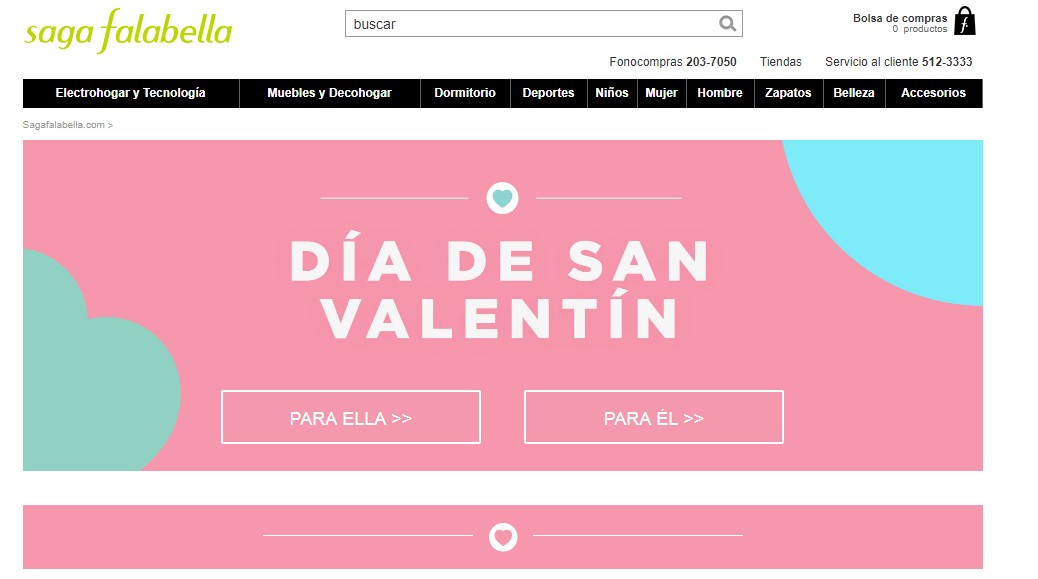Click the Sagafalabella.com breadcrumb link
1038x579 pixels.
[64, 124]
